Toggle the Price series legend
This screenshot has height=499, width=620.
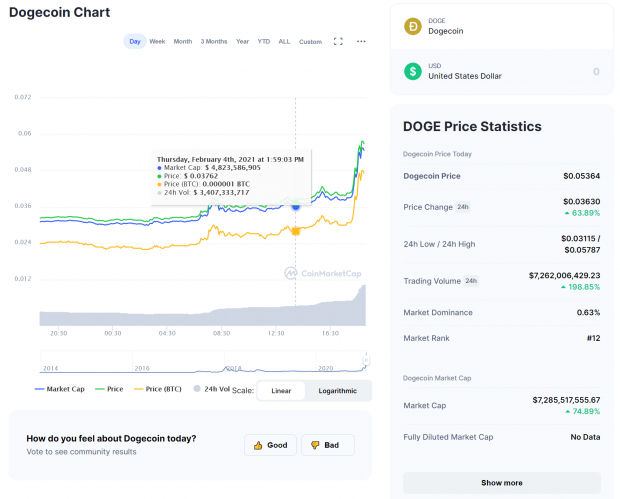(109, 389)
